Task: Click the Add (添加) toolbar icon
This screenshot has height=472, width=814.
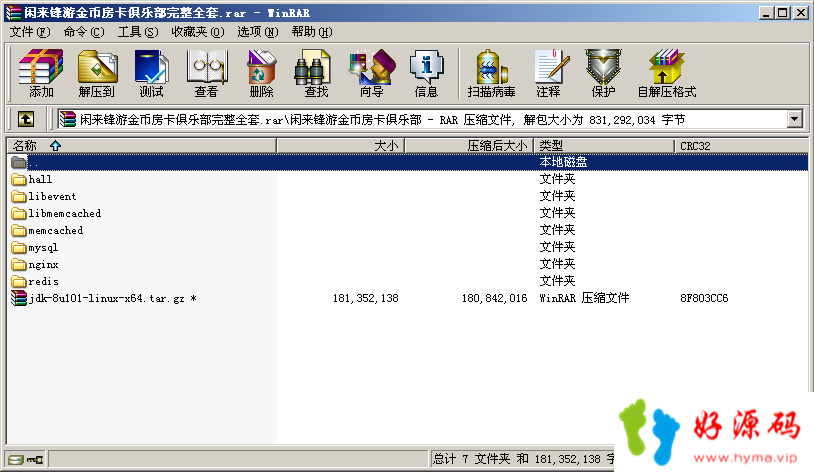Action: click(41, 73)
